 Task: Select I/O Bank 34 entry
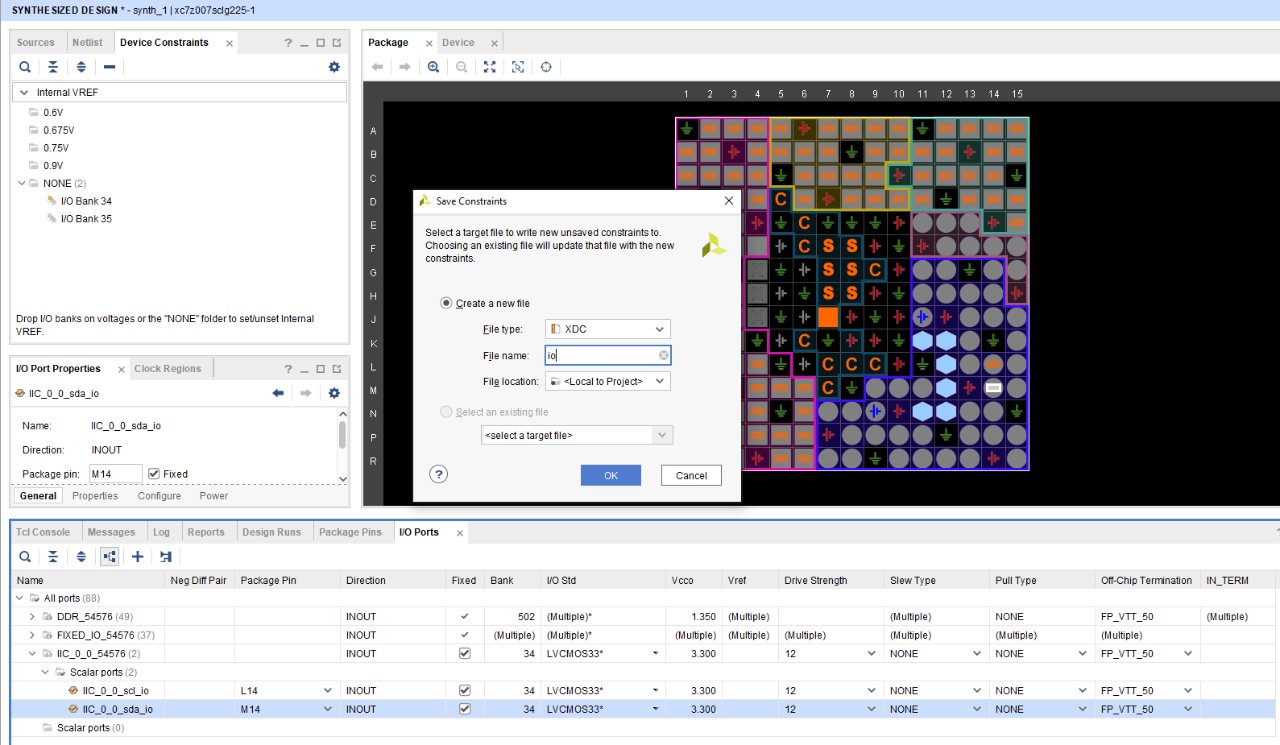pos(86,201)
